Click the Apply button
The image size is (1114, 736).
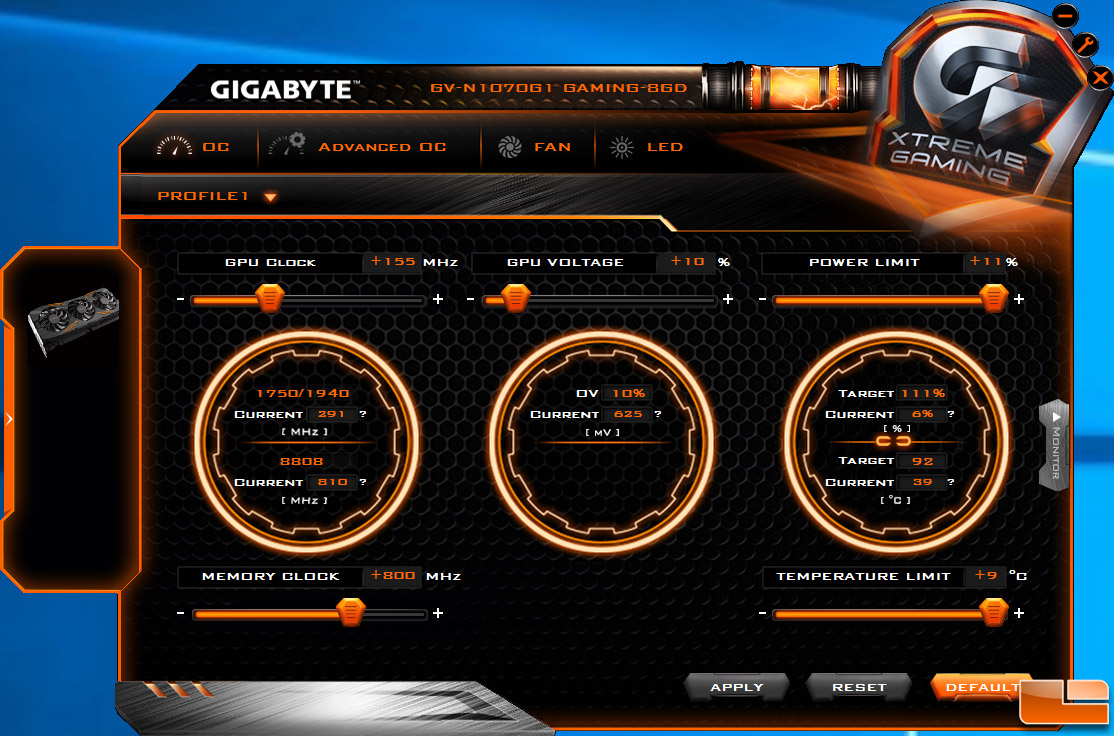pos(737,687)
